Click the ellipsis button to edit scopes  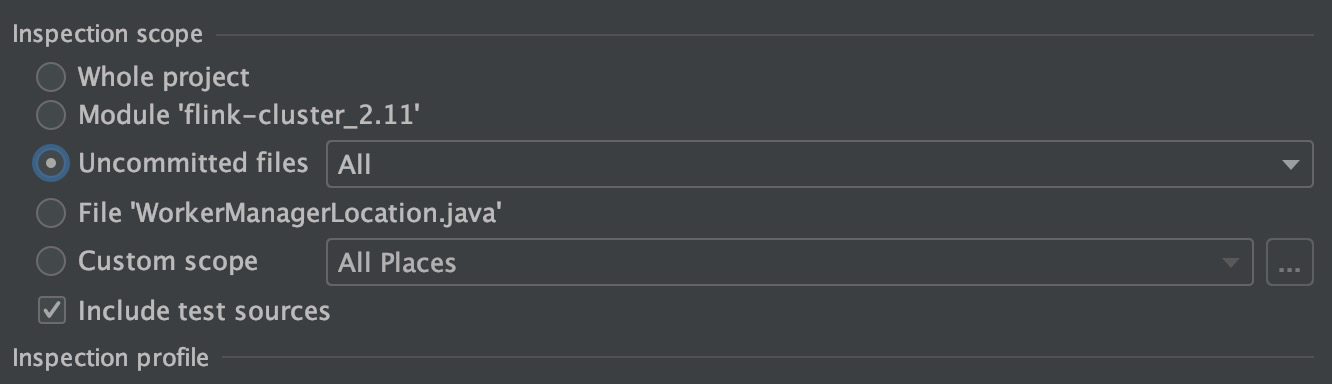(1289, 263)
